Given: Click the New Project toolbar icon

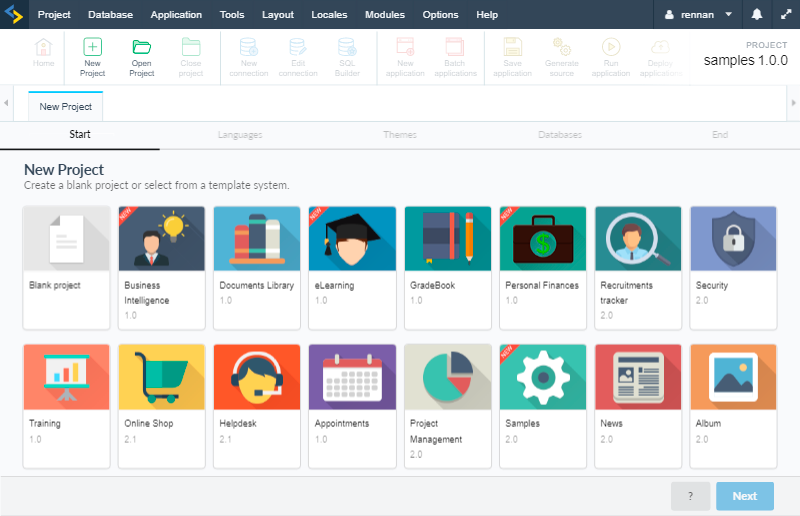Looking at the screenshot, I should click(92, 47).
